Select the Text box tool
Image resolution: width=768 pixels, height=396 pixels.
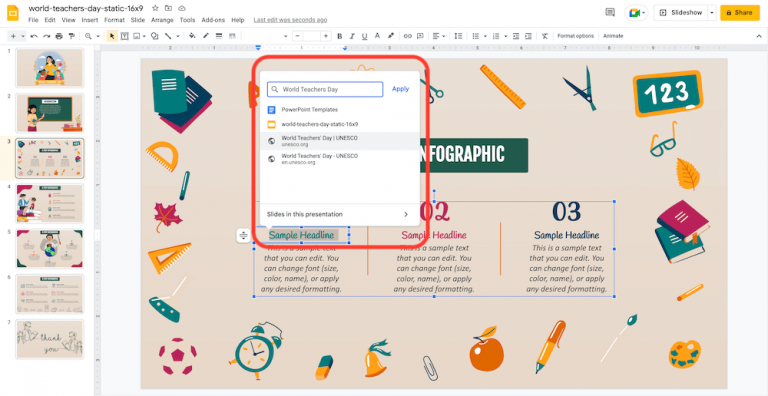124,36
